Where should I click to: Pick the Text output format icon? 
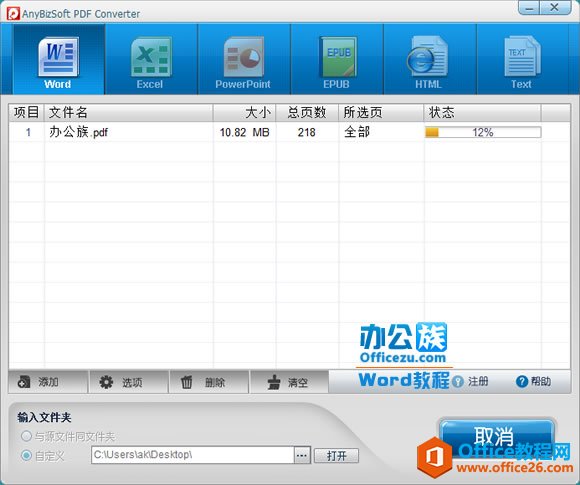click(522, 59)
